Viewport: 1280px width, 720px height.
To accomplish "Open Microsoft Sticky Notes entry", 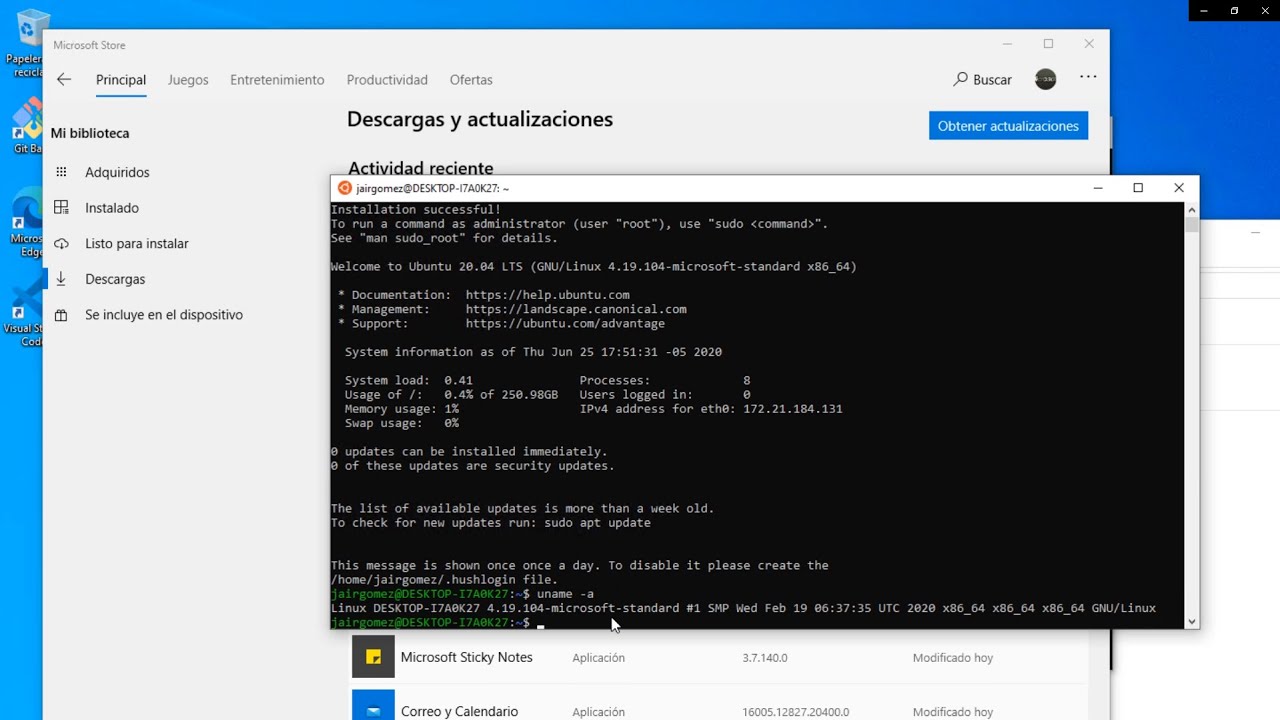I will click(x=718, y=657).
